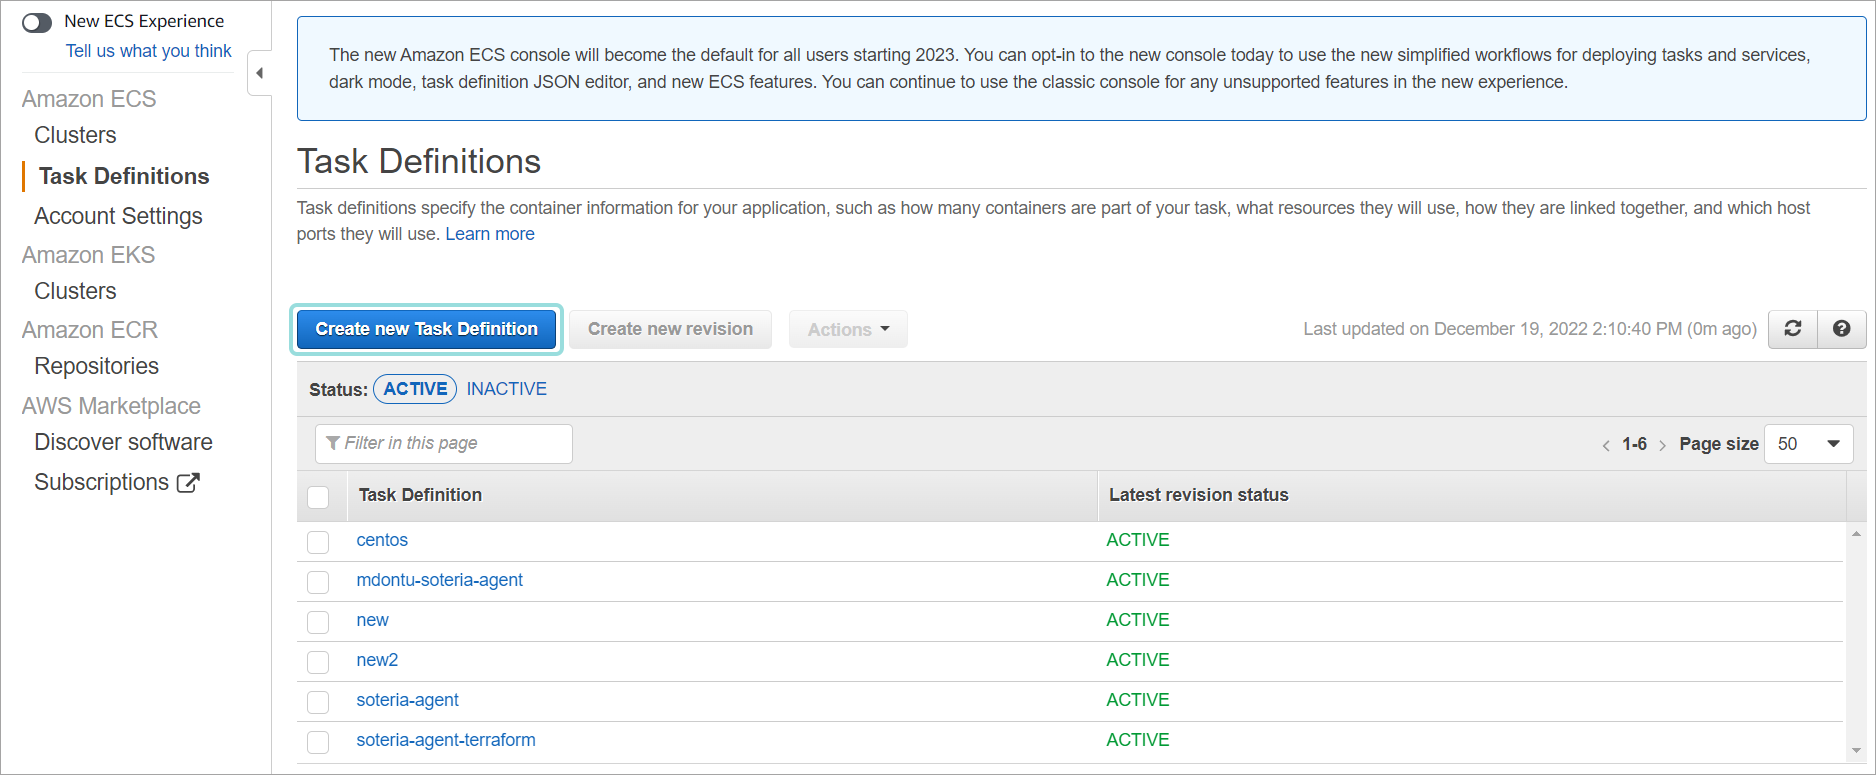Click the AWS Marketplace sidebar section label

pyautogui.click(x=111, y=406)
